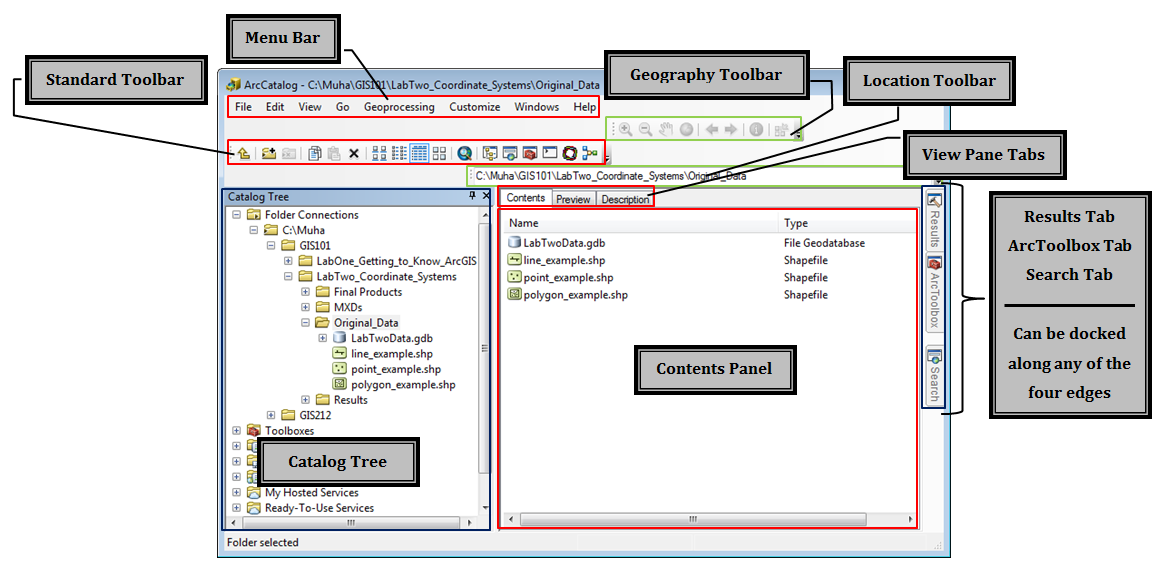
Task: Expand the GIS212 folder node
Action: point(271,415)
